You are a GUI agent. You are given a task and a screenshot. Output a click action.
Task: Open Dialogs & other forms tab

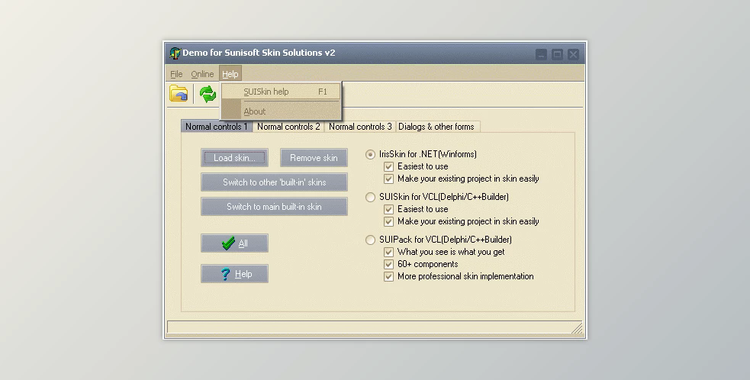pos(437,127)
